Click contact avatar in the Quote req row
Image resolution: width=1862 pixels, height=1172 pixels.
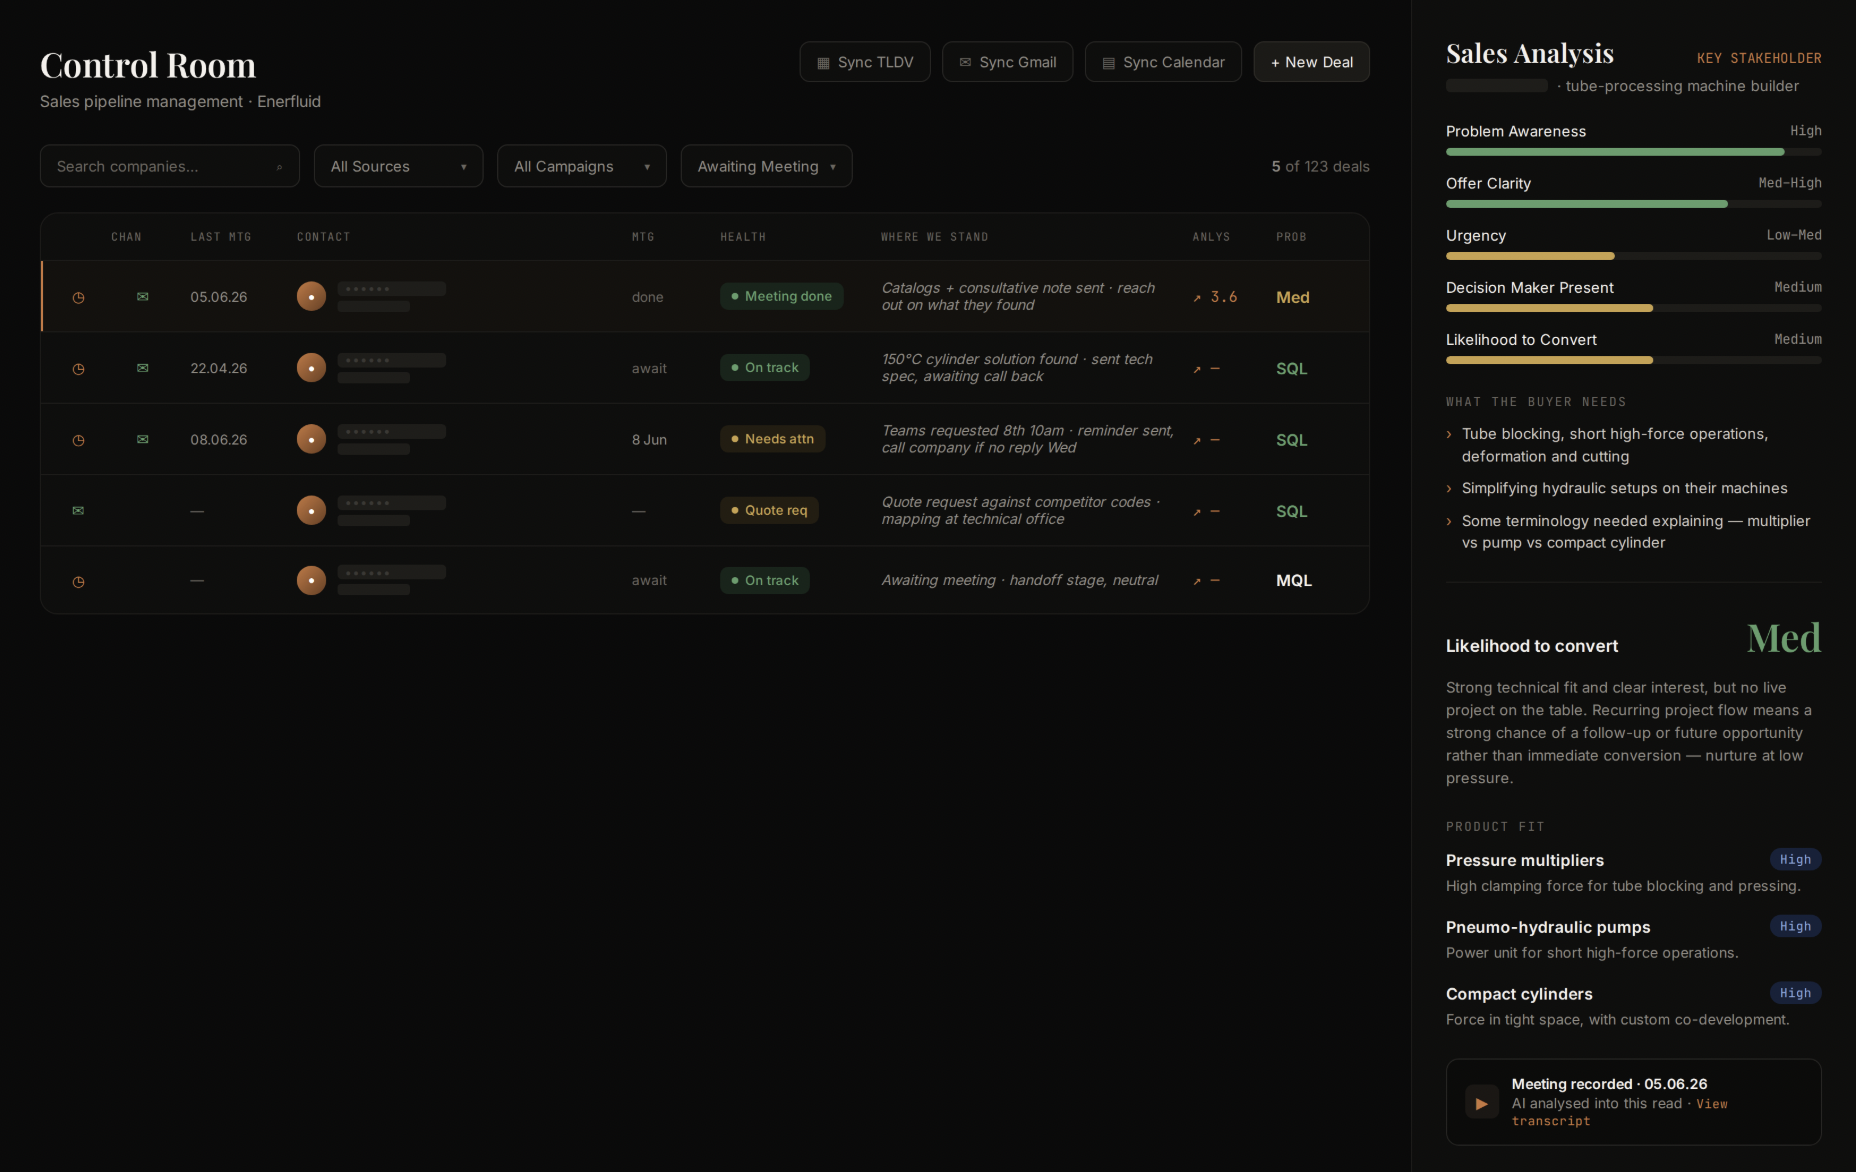tap(311, 510)
